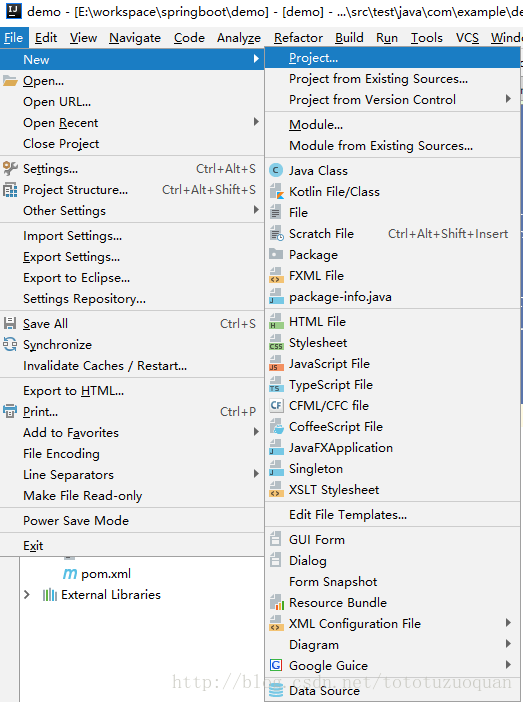Image resolution: width=523 pixels, height=702 pixels.
Task: Open the Refactor menu
Action: [x=298, y=38]
